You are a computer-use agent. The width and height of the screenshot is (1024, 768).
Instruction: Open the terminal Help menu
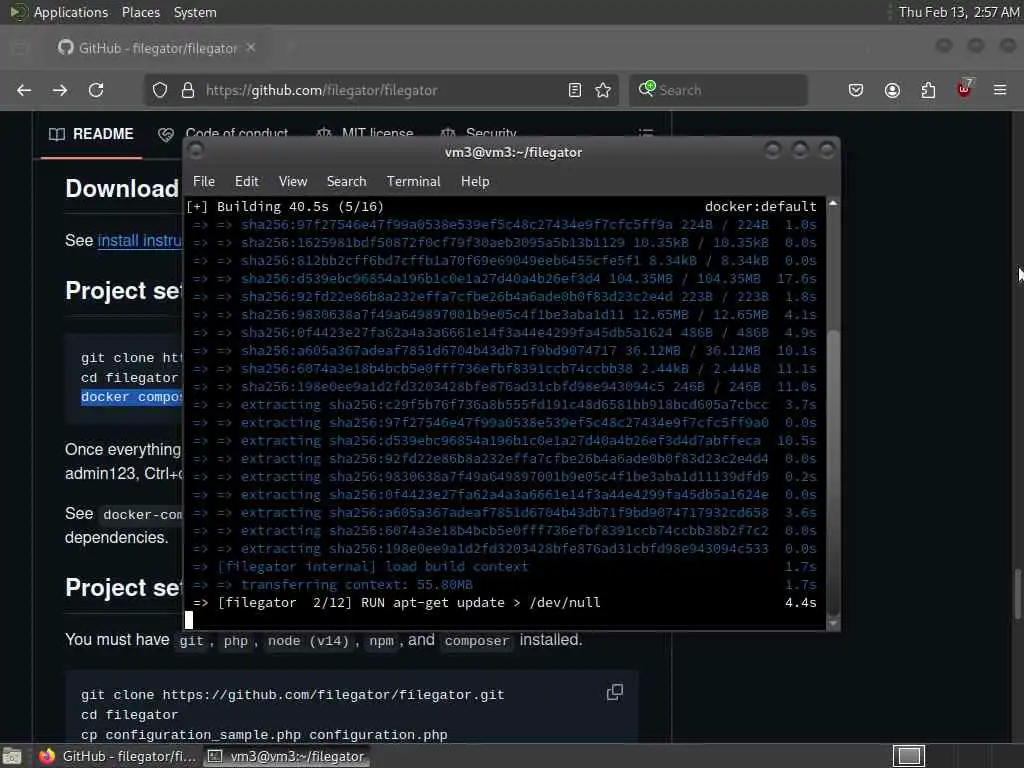pos(475,182)
